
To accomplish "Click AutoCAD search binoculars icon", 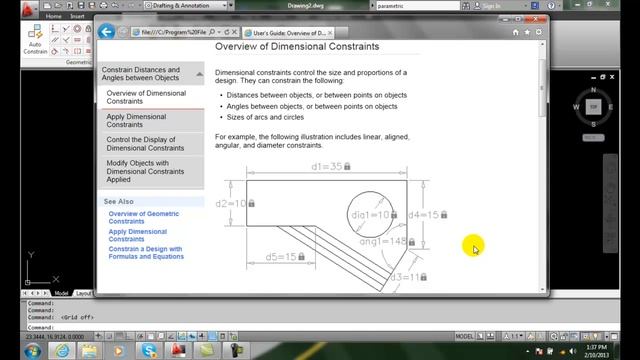I will [x=466, y=6].
